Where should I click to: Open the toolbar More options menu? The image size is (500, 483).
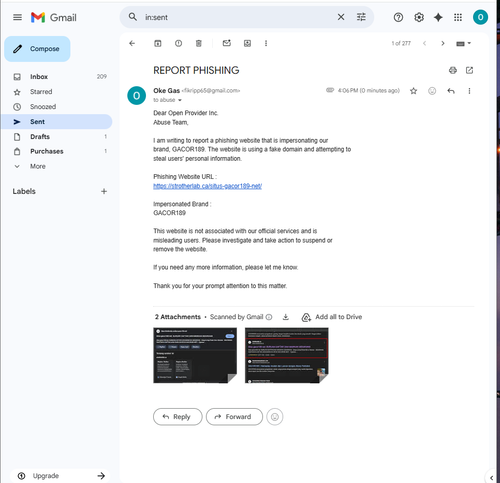pos(266,43)
